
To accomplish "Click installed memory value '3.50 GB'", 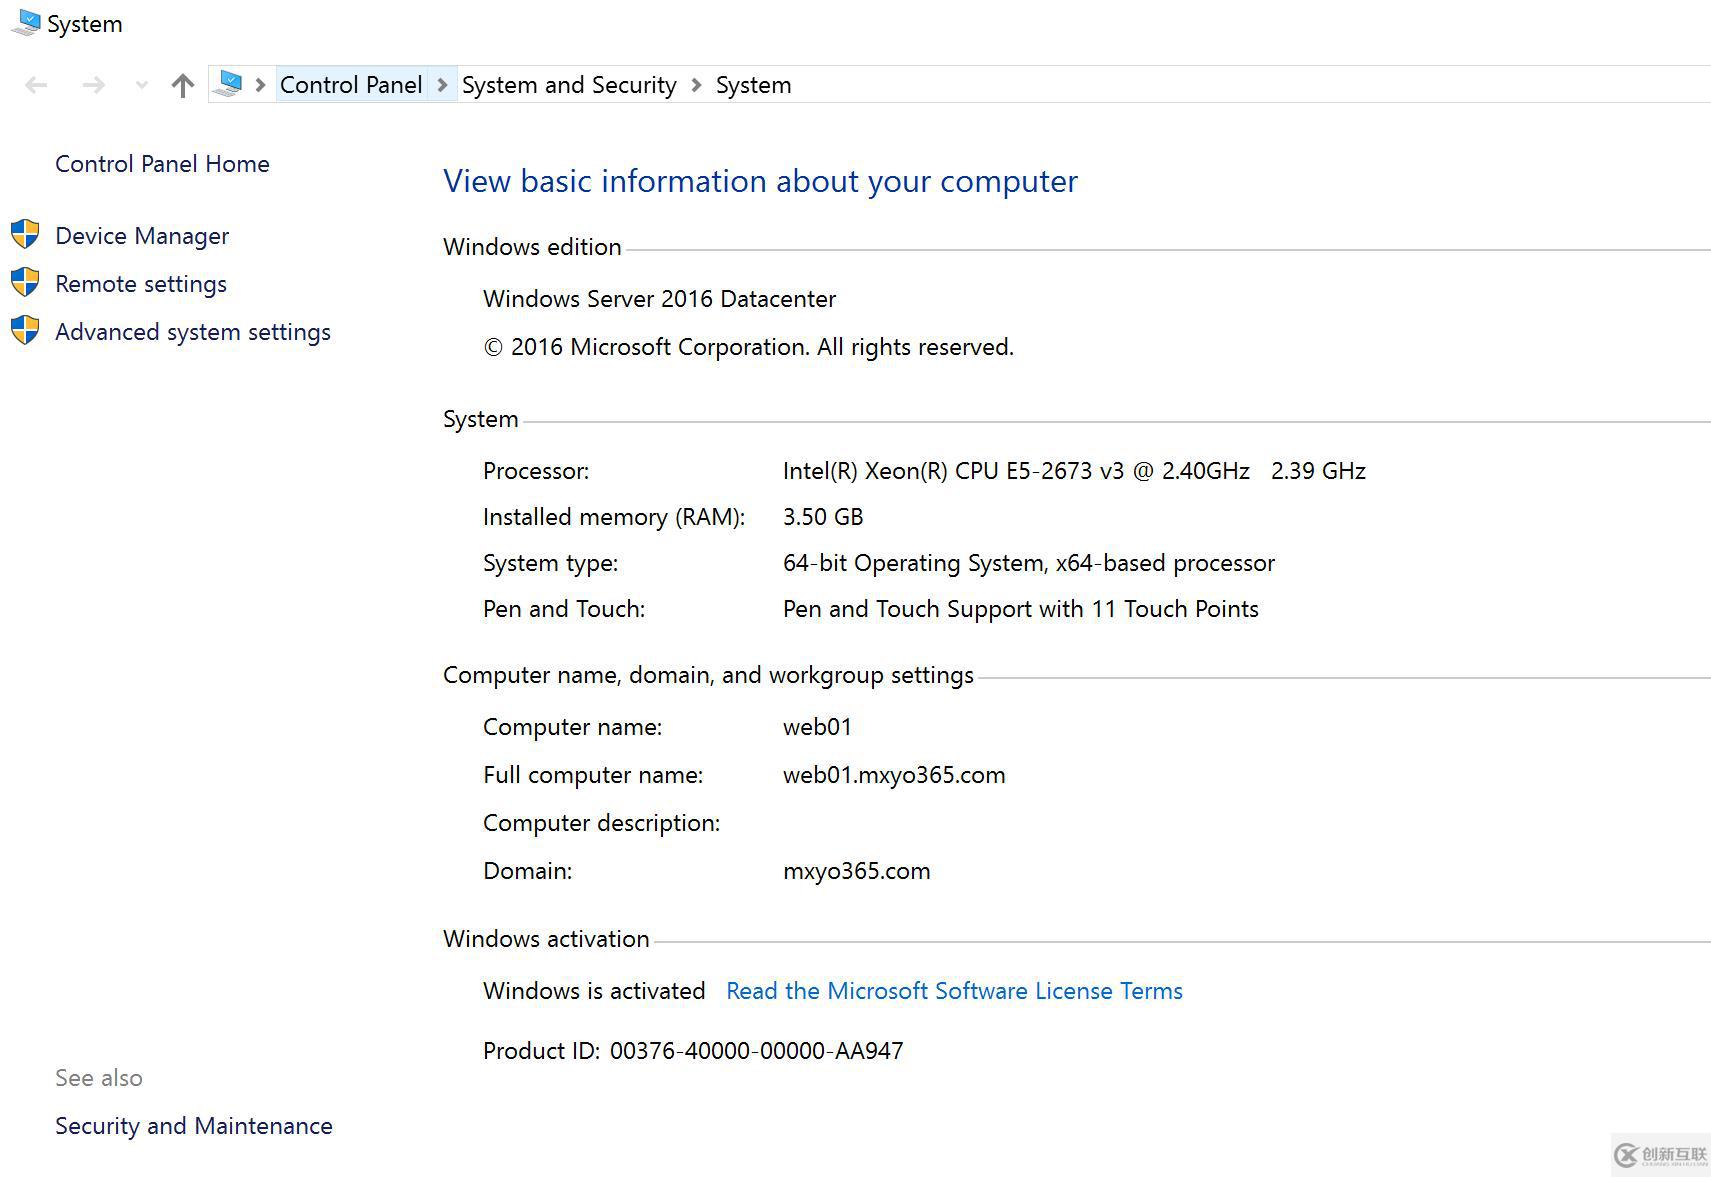I will pyautogui.click(x=823, y=517).
